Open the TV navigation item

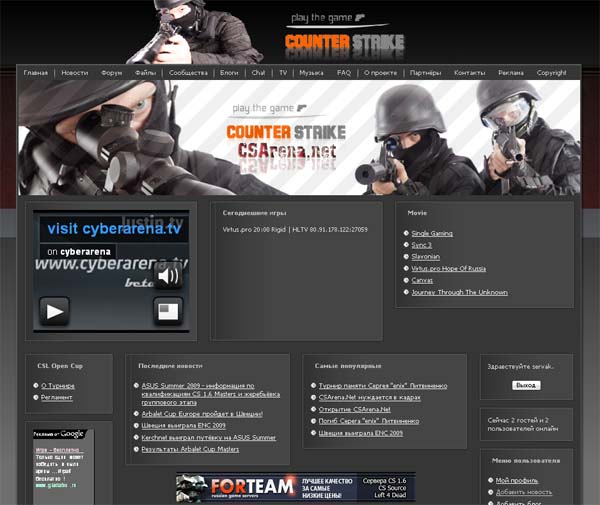click(x=283, y=73)
